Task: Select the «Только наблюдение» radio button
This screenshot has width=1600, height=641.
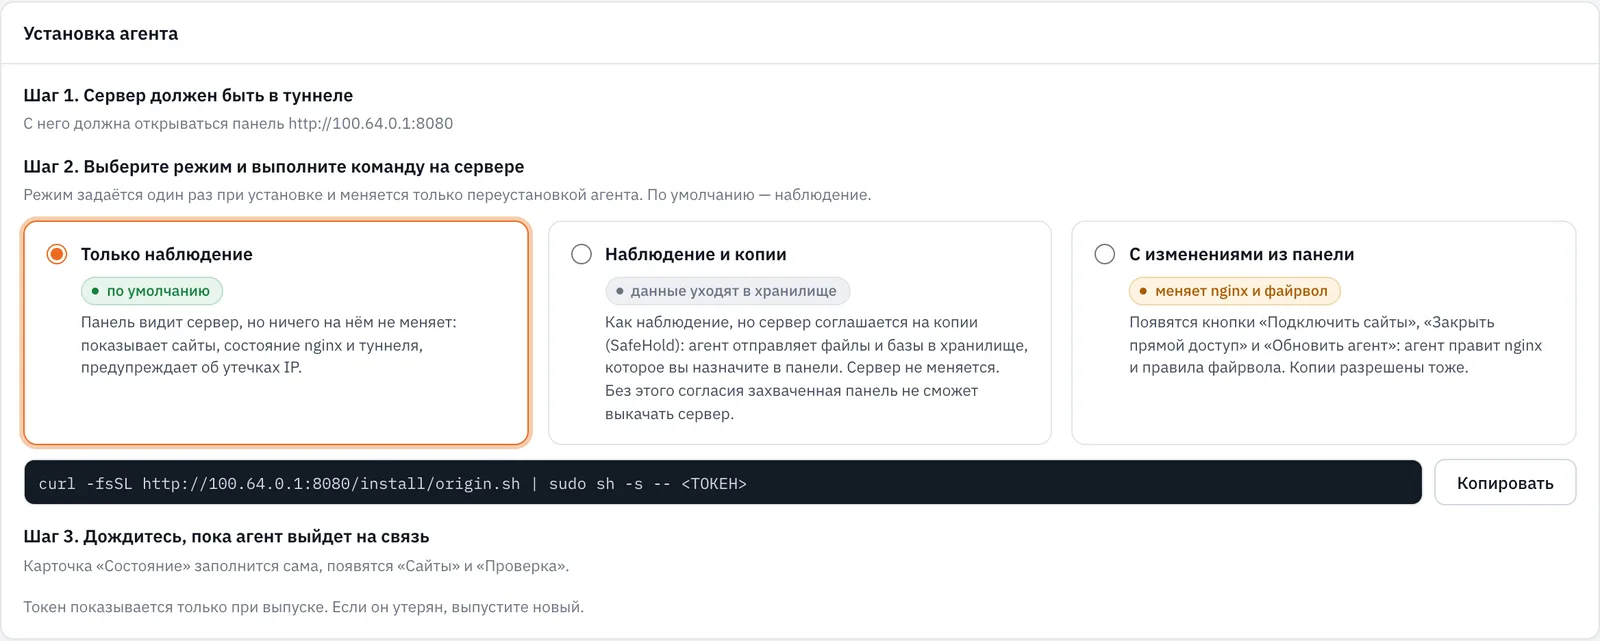Action: point(57,254)
